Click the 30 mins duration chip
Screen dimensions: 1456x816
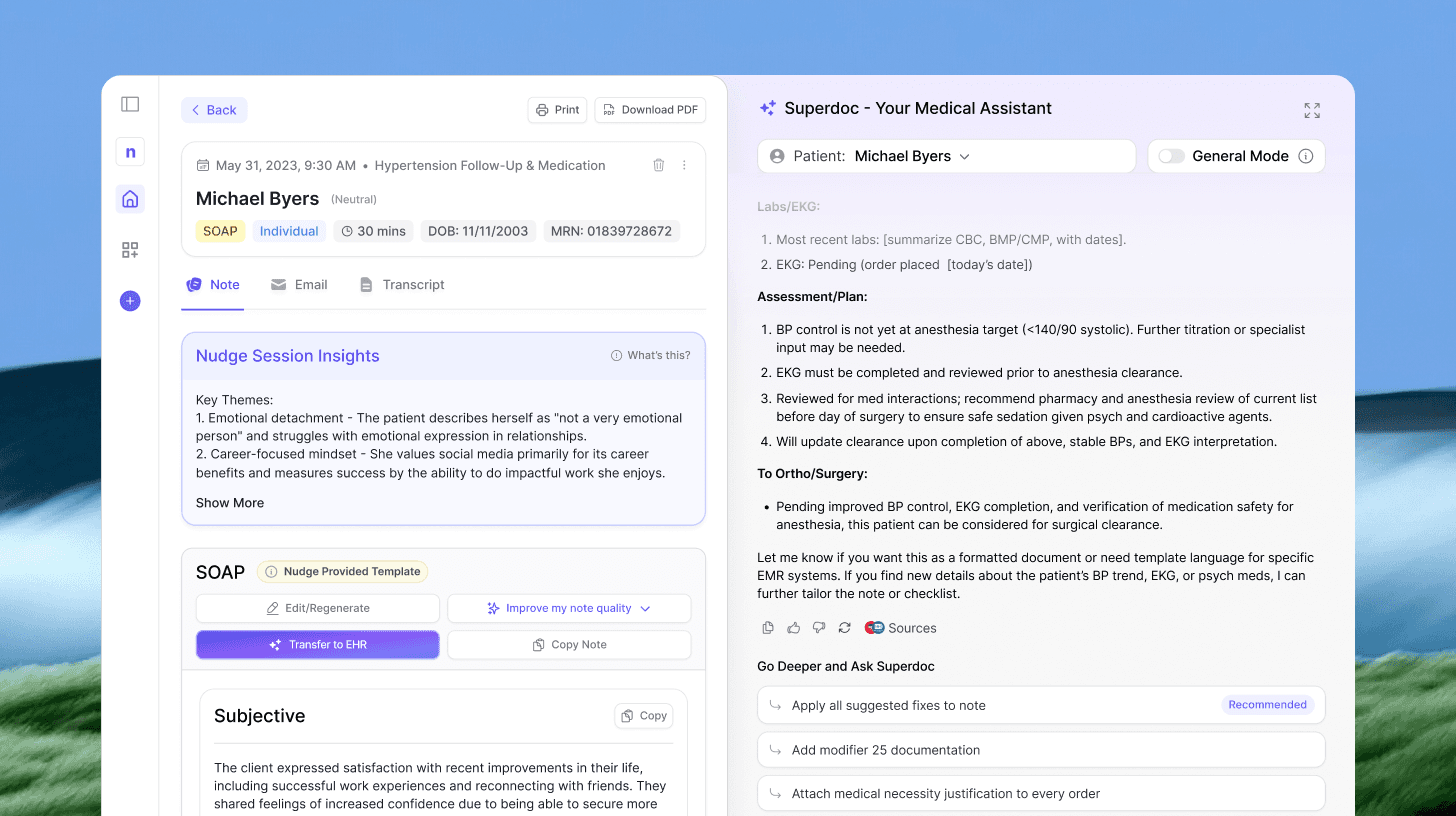(373, 231)
